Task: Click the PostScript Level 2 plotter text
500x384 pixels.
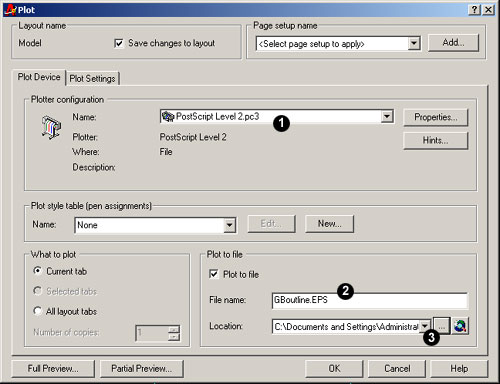Action: click(193, 137)
